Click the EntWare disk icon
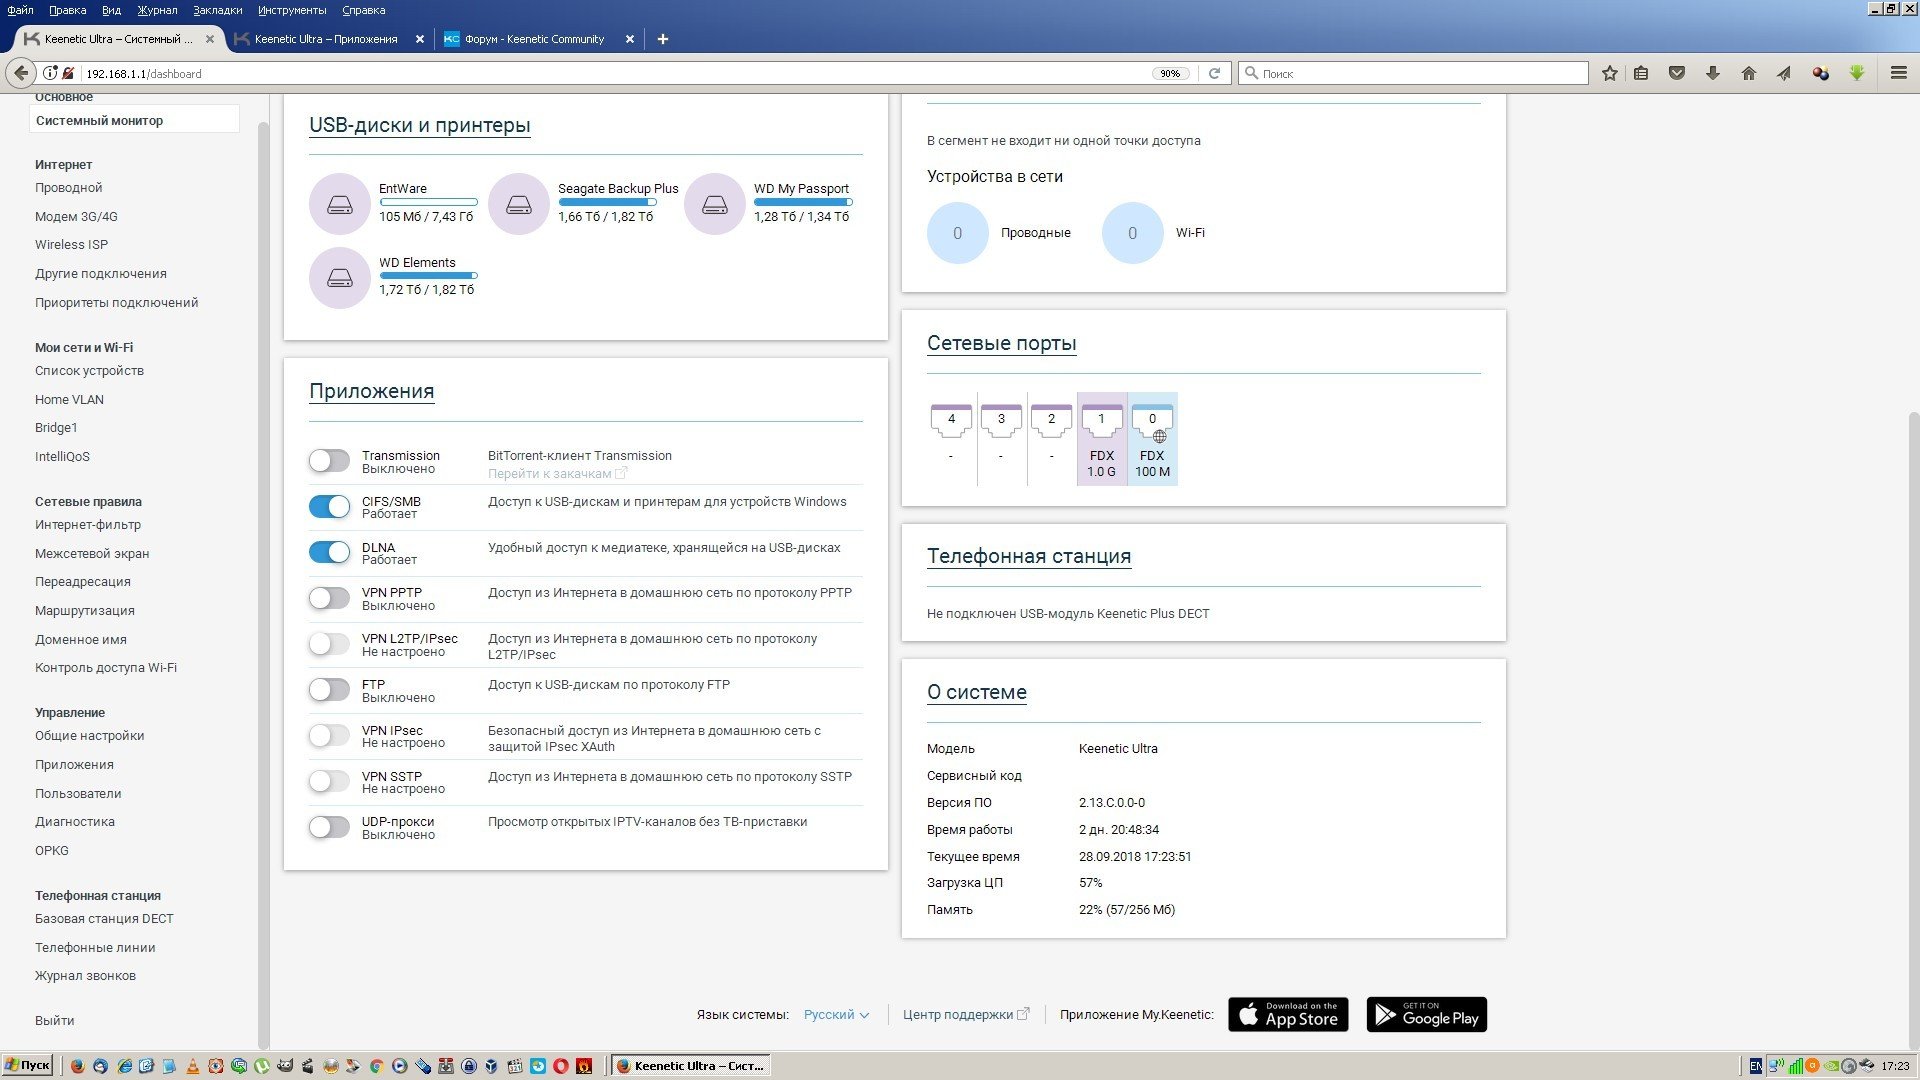This screenshot has height=1080, width=1920. tap(340, 204)
